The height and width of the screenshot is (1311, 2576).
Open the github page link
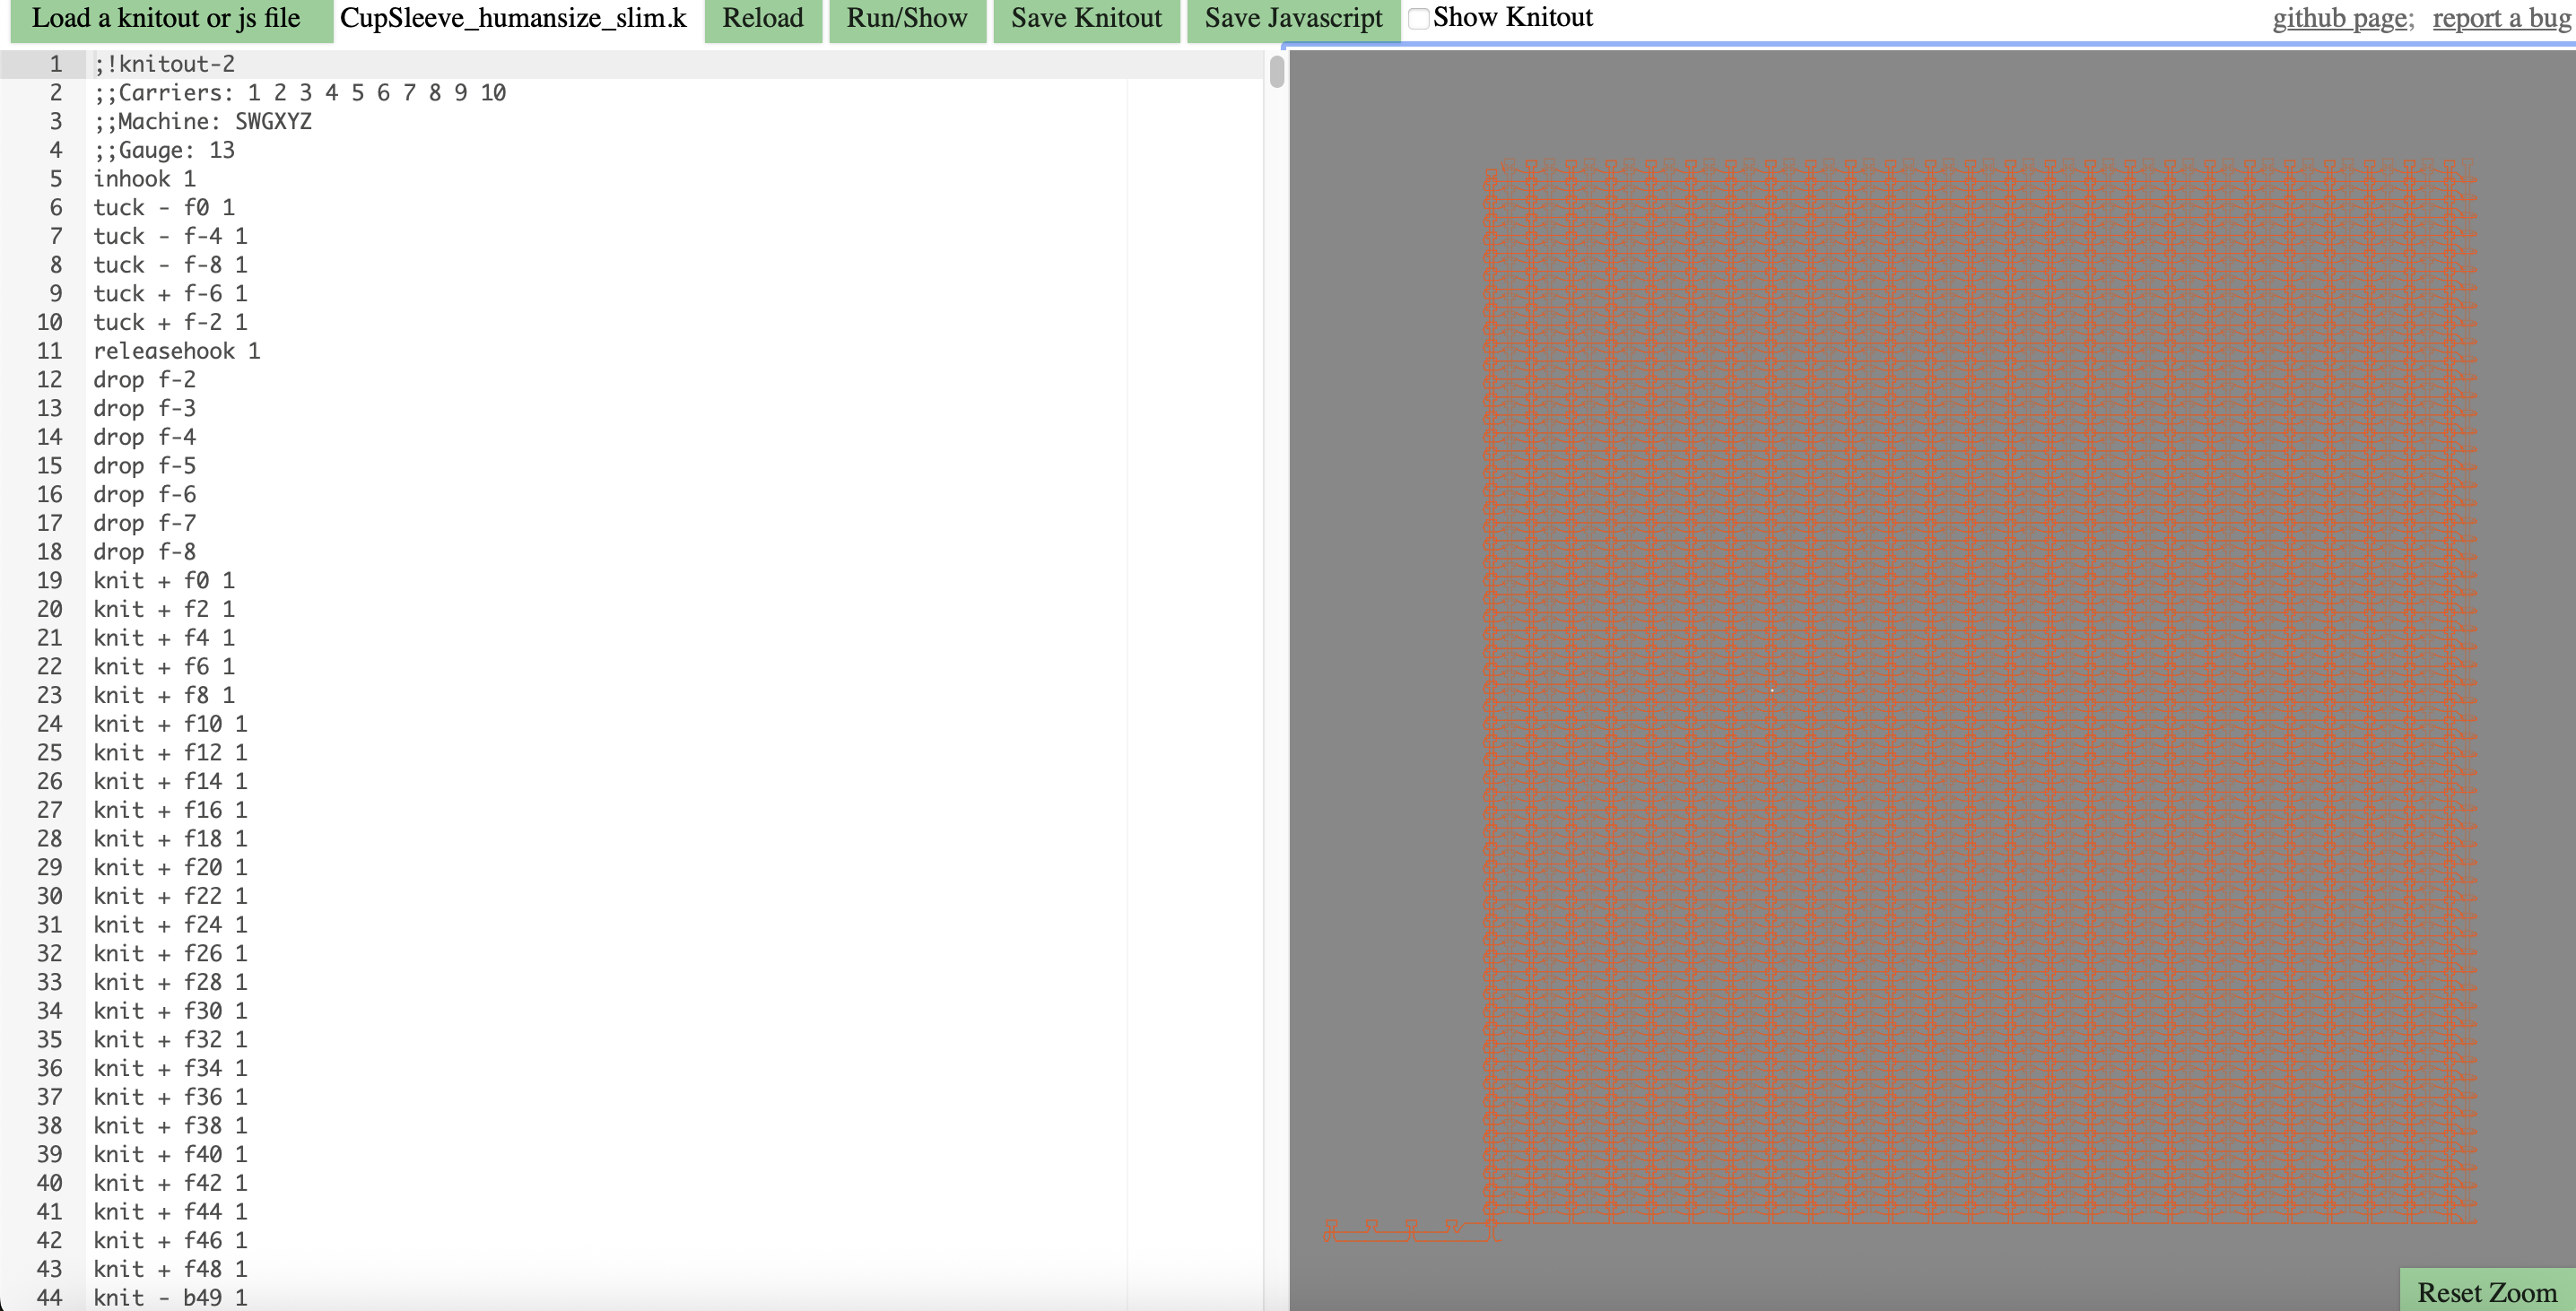tap(2342, 19)
